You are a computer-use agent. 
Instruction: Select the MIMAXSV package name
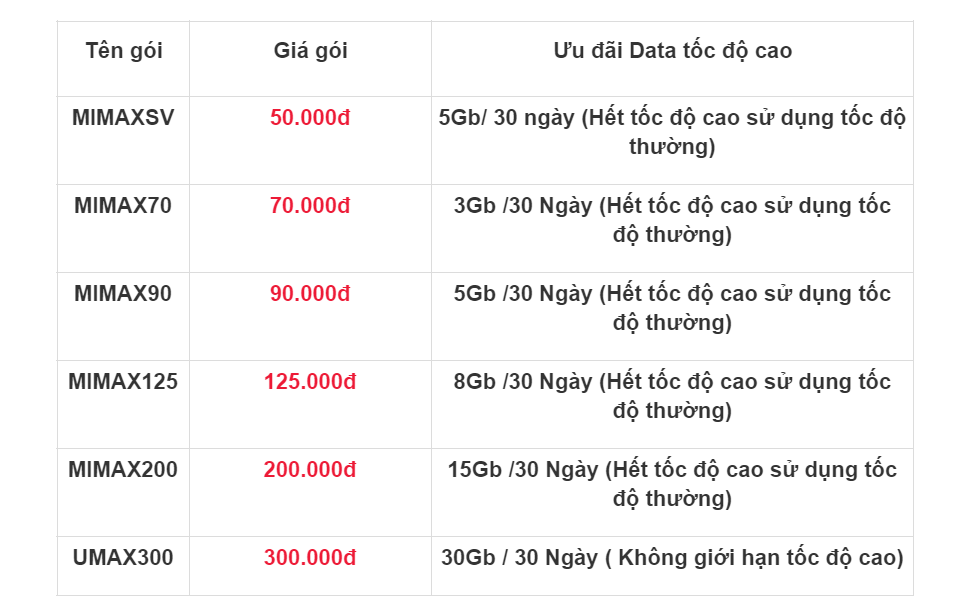click(123, 118)
